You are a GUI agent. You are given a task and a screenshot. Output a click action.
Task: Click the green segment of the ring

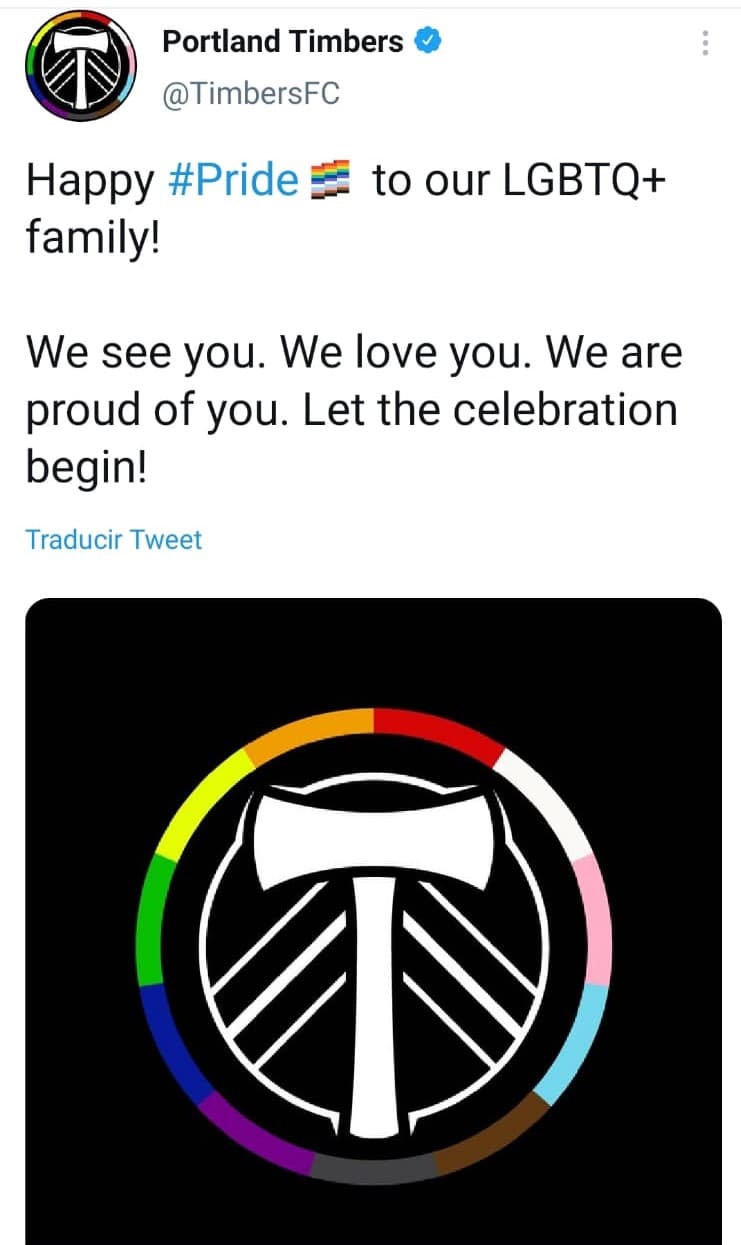[150, 917]
